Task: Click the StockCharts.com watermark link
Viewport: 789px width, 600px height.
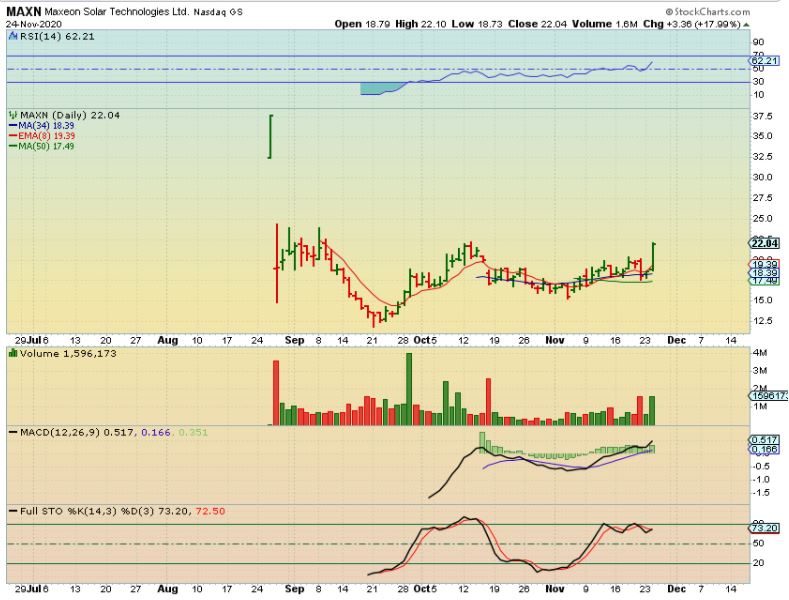Action: (x=741, y=10)
